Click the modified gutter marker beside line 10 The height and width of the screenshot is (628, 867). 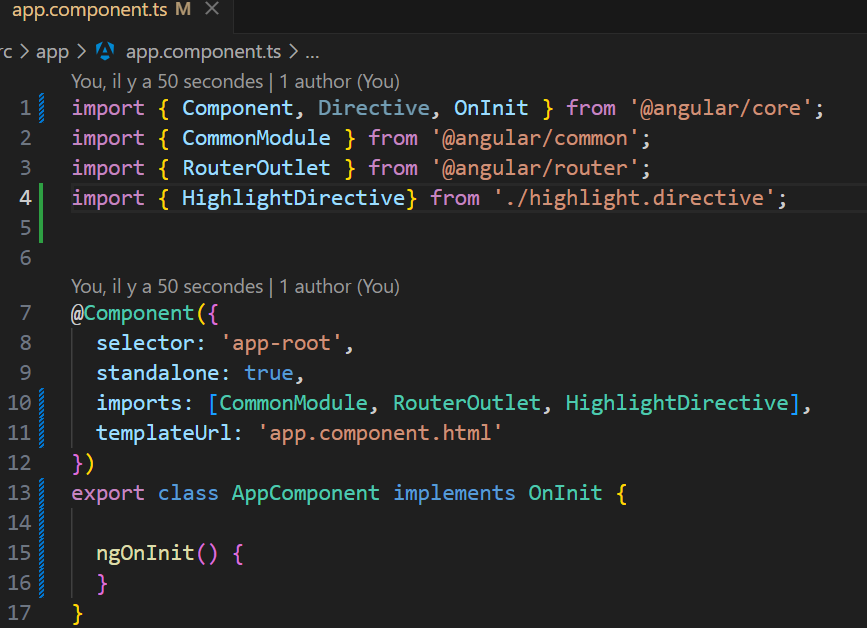(x=41, y=418)
